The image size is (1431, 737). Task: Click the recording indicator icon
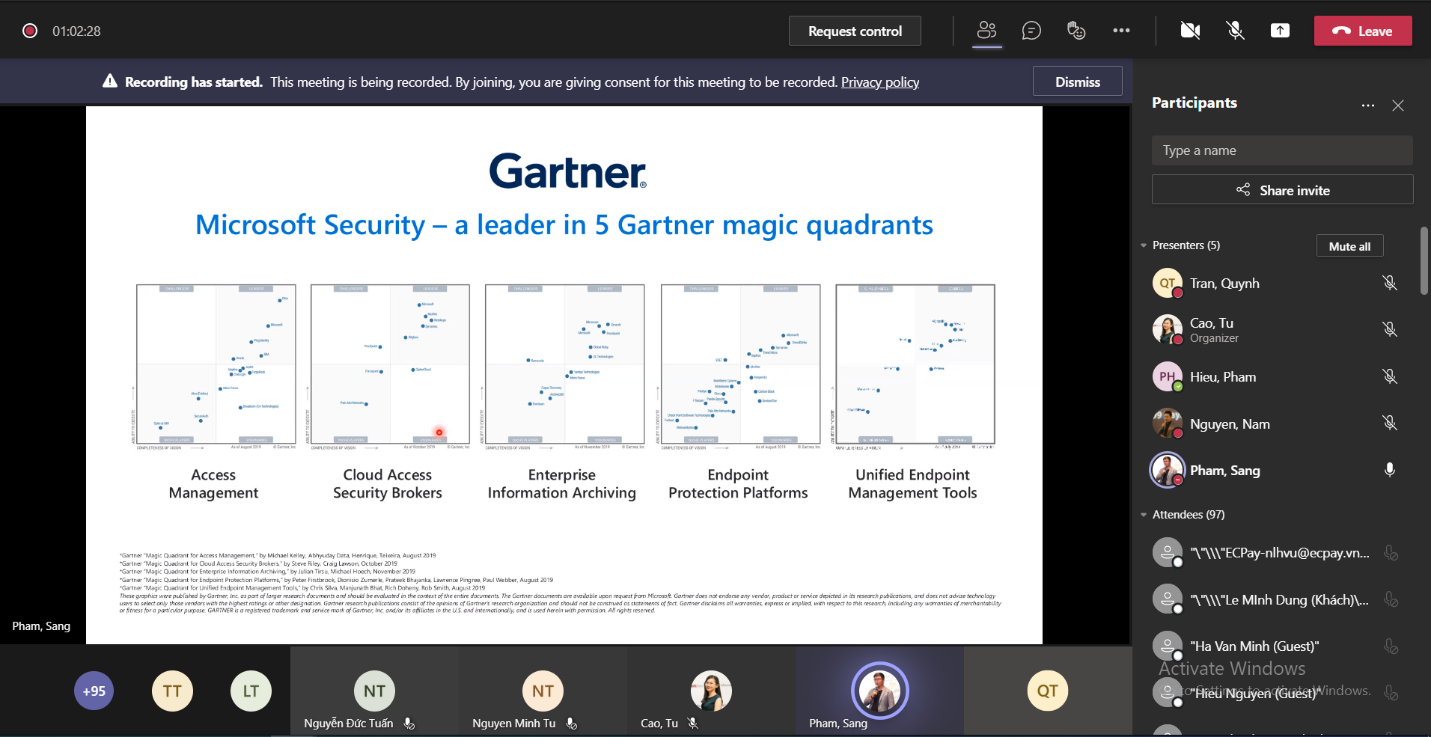pyautogui.click(x=30, y=31)
